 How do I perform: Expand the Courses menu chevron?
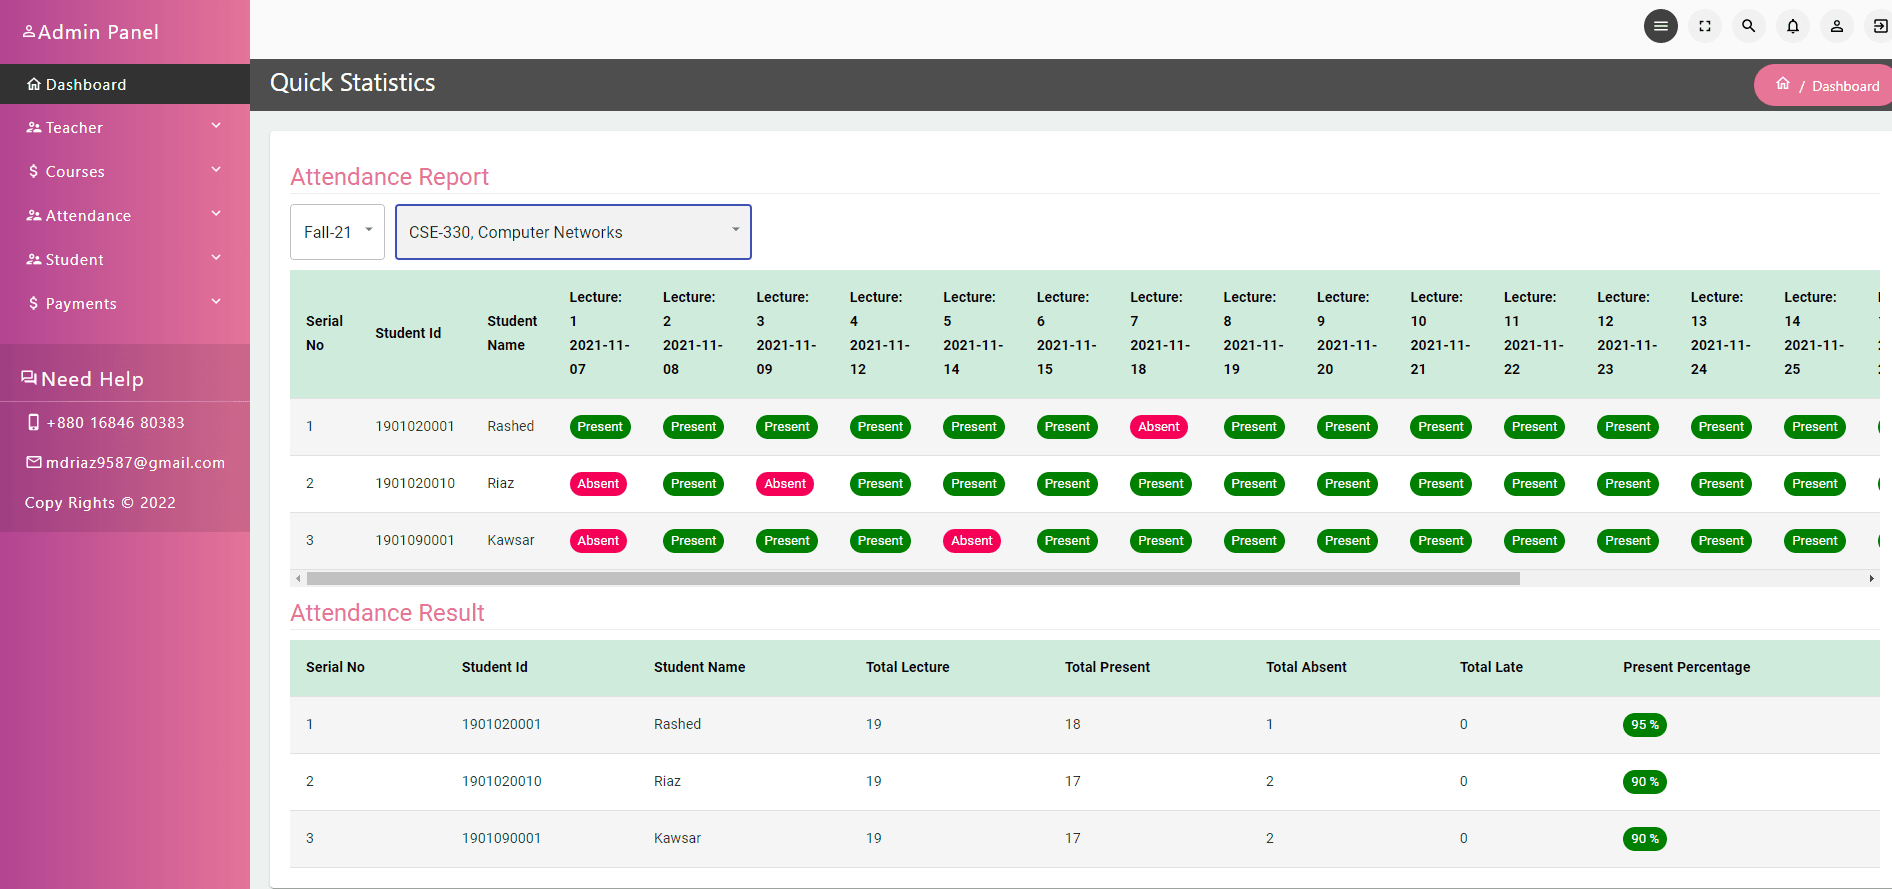point(216,170)
